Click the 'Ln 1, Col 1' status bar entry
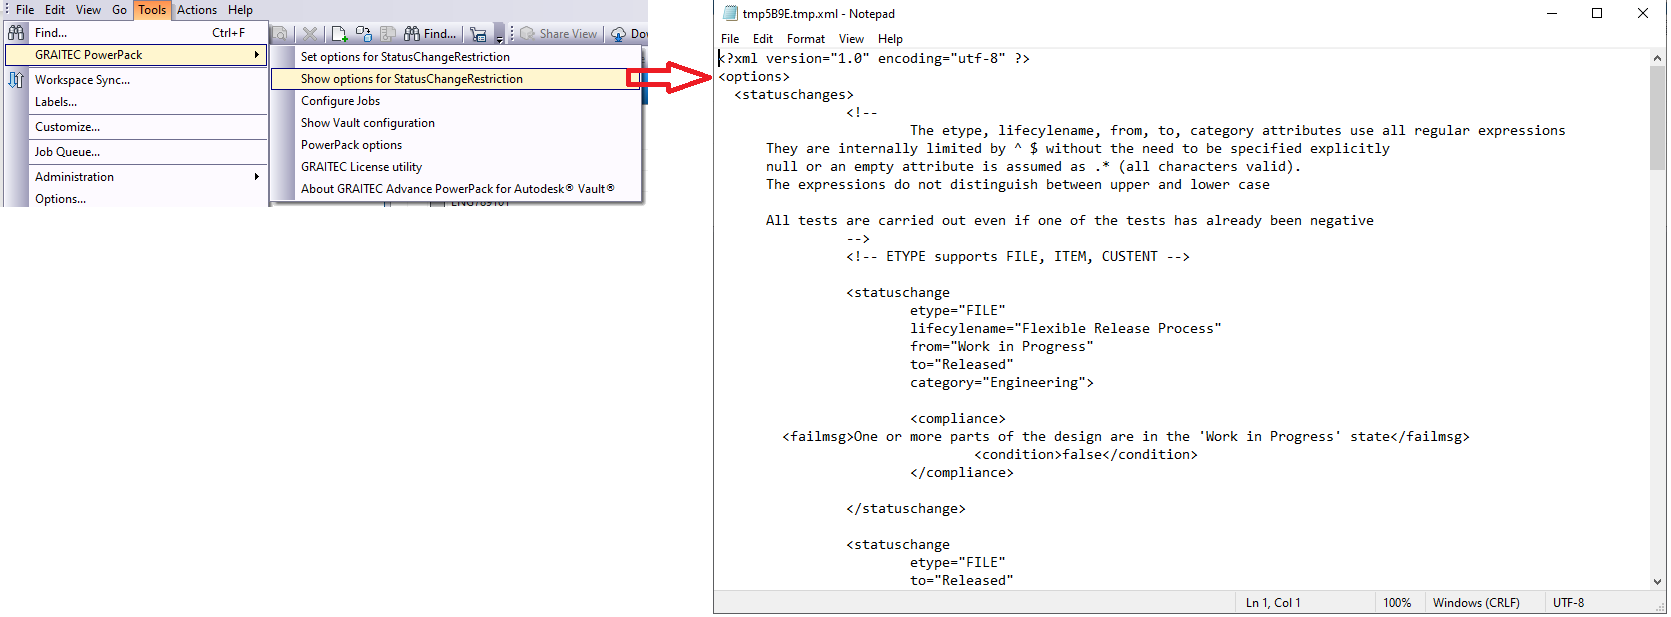The width and height of the screenshot is (1671, 617). [1273, 603]
